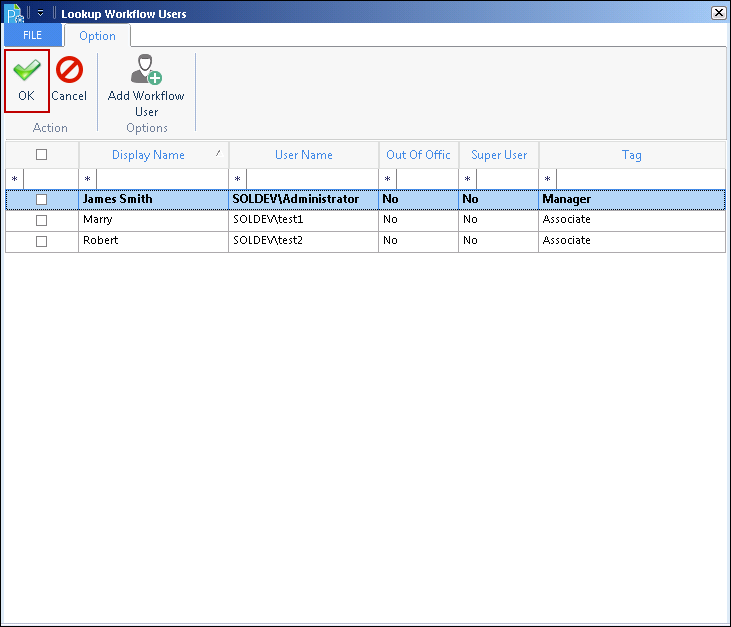The image size is (731, 627).
Task: Open filter operator for Out Of Office column
Action: pos(388,179)
